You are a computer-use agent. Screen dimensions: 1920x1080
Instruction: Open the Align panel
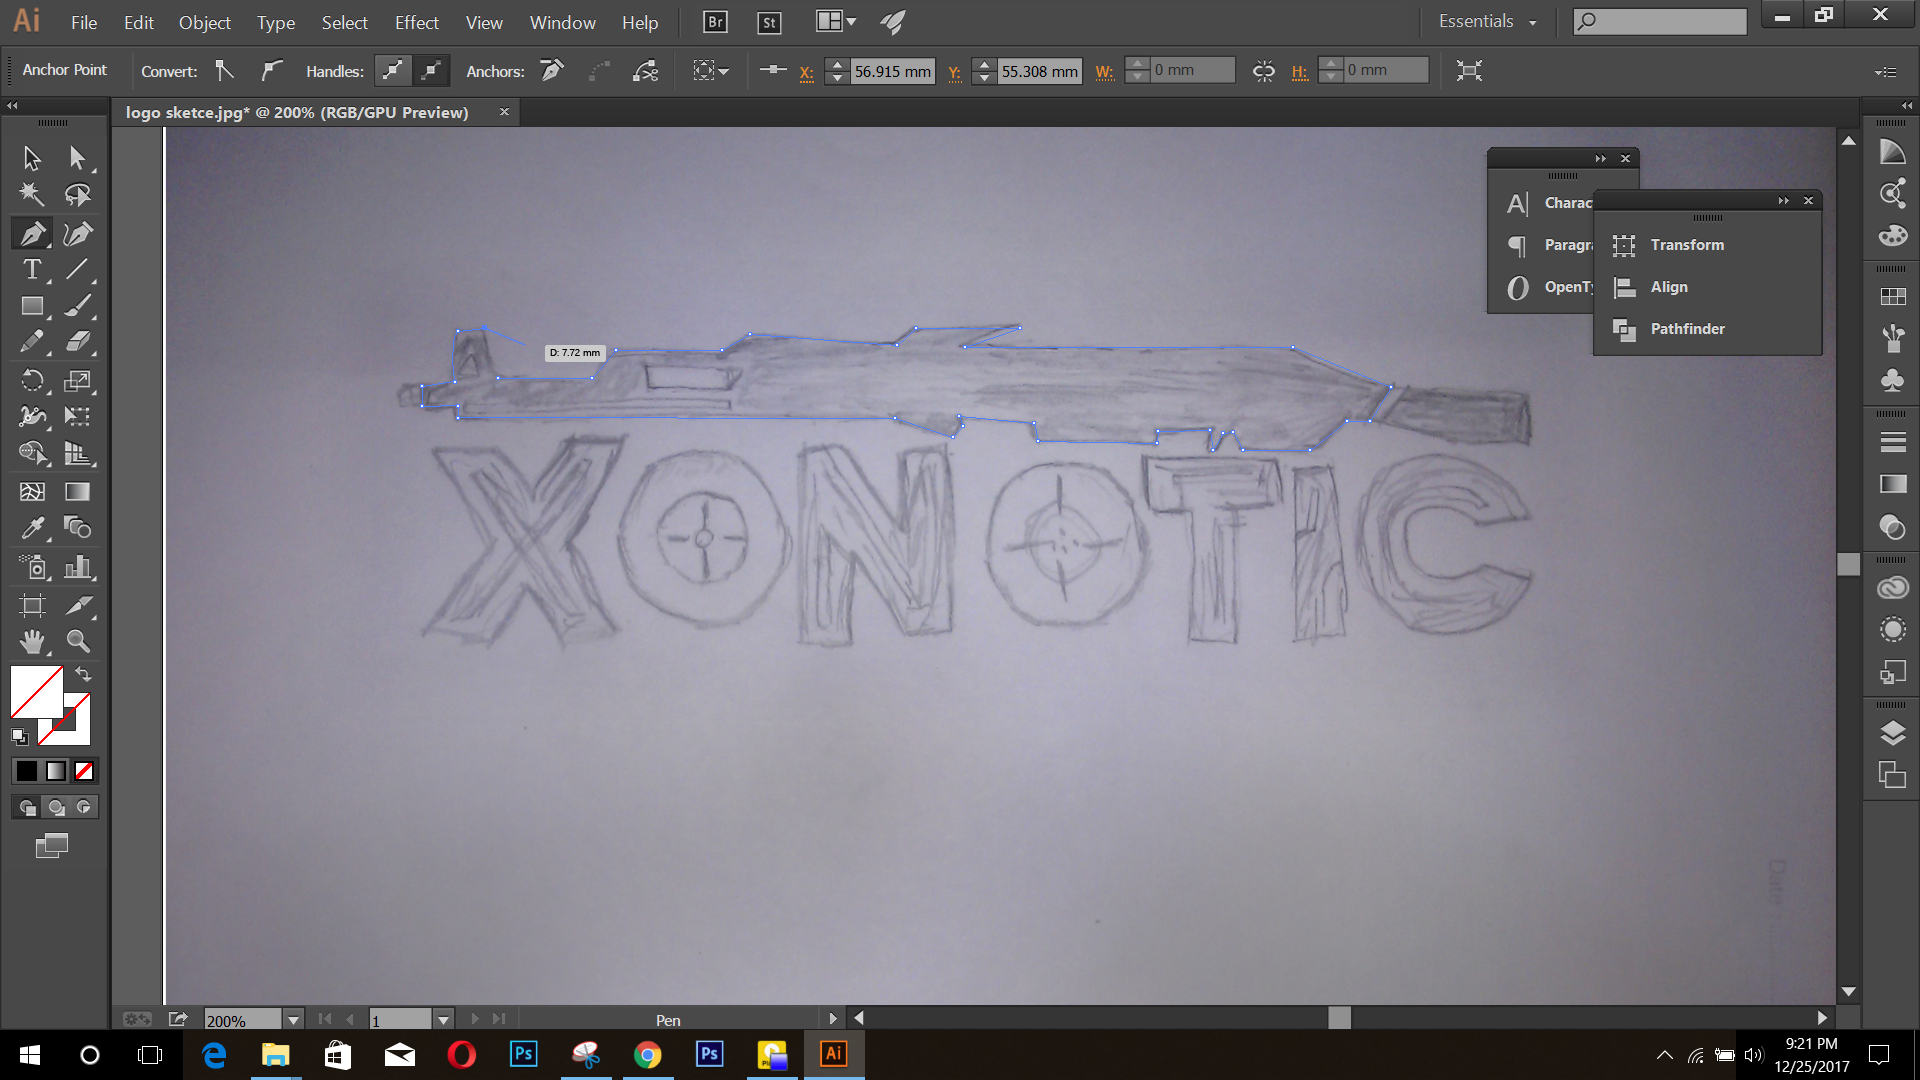coord(1669,287)
